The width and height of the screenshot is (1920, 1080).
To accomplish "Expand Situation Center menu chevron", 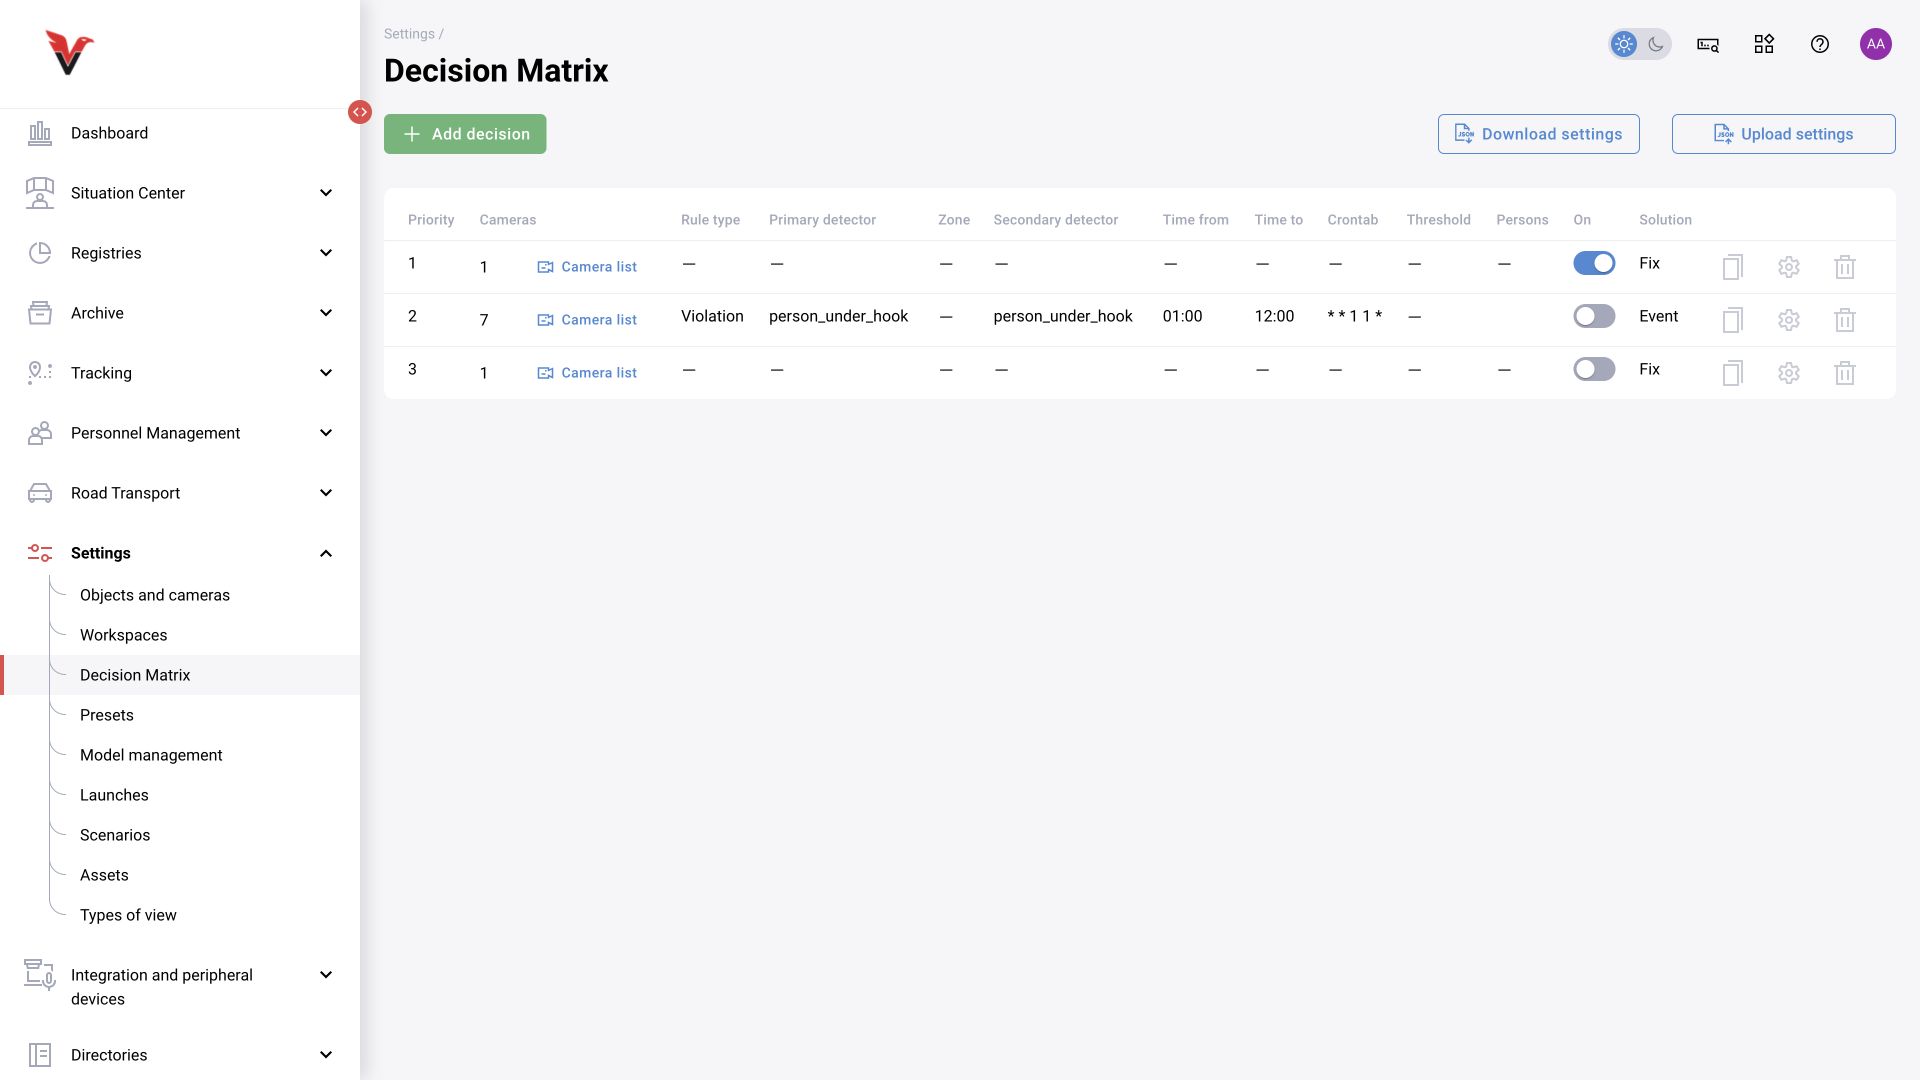I will (326, 193).
